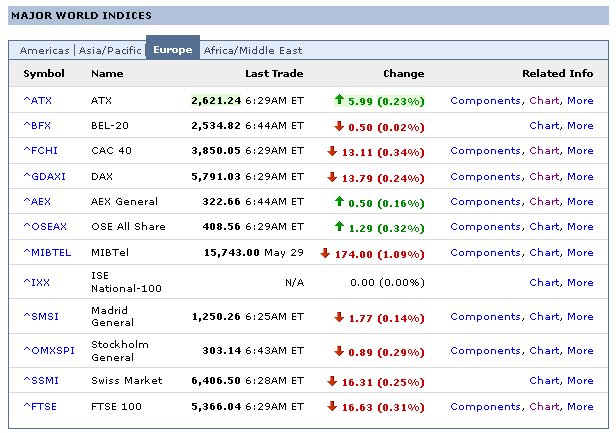Click the ATX last trade value 2,621.24

point(216,101)
